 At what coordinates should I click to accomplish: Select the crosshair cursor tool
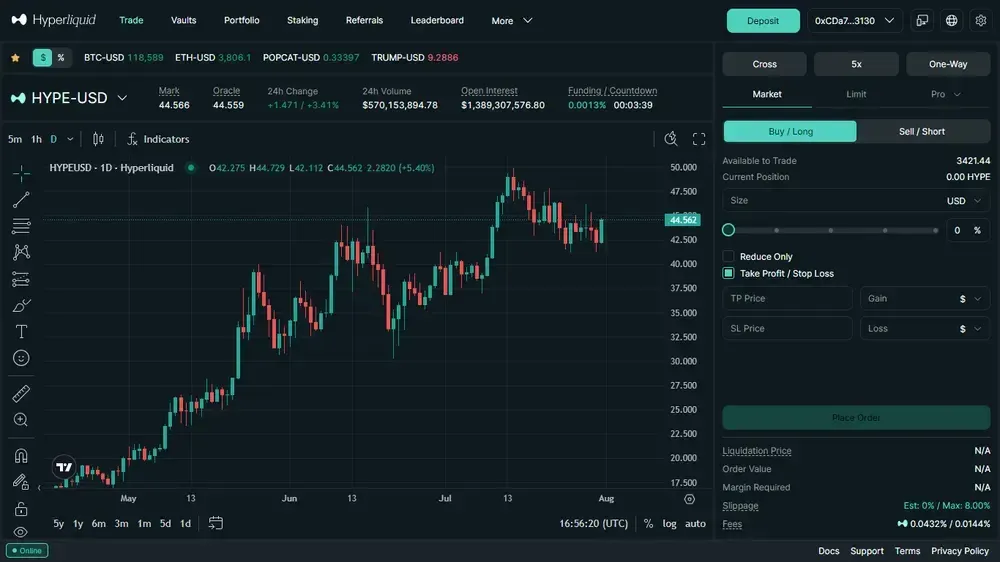click(x=21, y=174)
